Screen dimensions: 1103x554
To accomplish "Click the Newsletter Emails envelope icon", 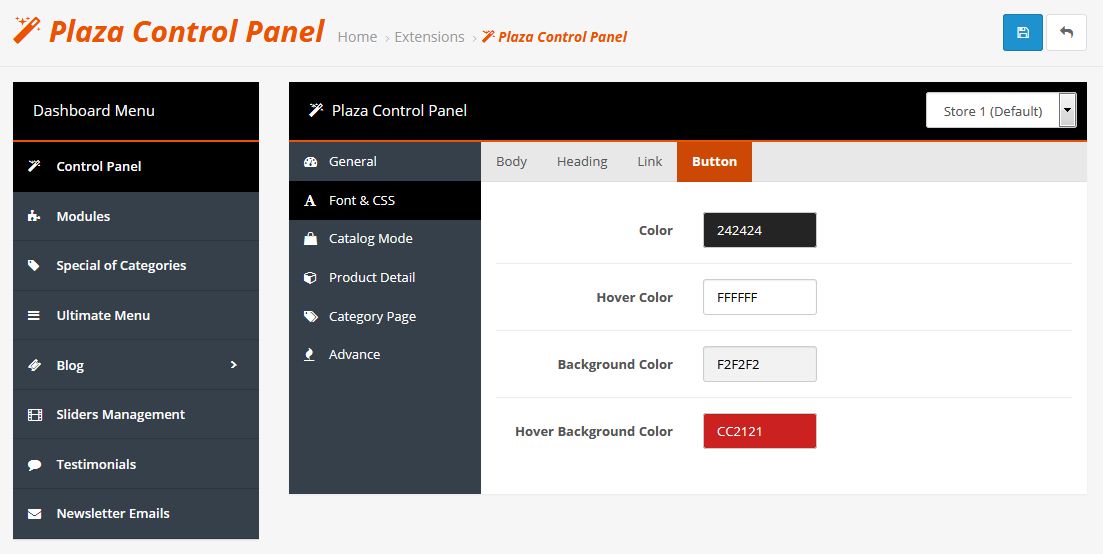I will [x=34, y=514].
